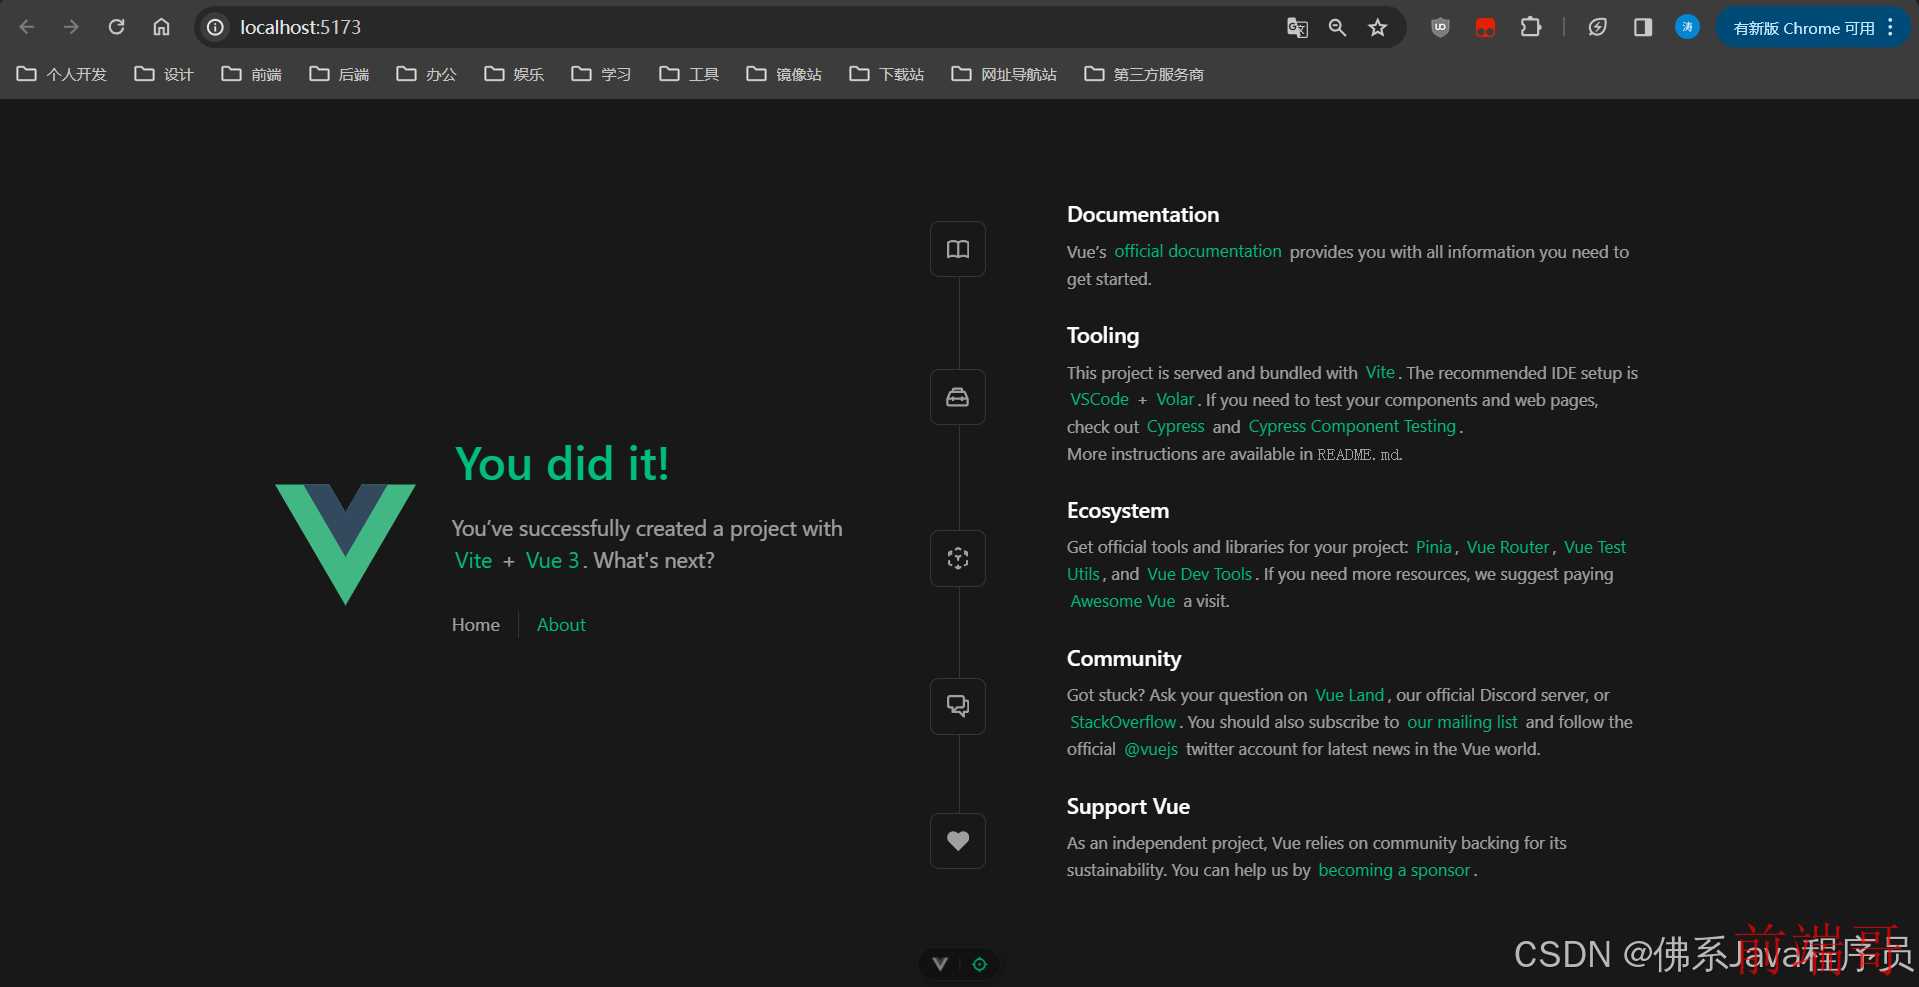Screen dimensions: 1919x987
Task: Open the official documentation link
Action: (1198, 252)
